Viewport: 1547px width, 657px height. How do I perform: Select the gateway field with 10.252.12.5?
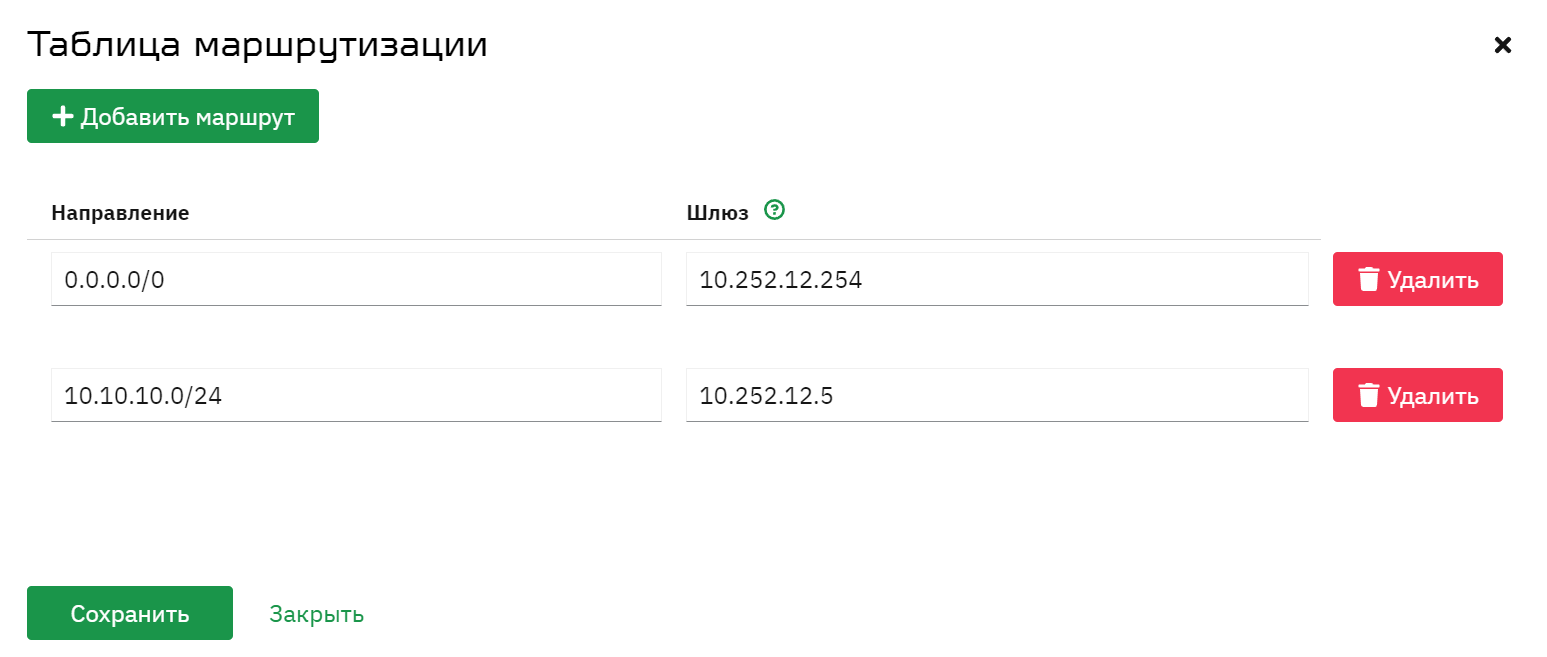997,395
